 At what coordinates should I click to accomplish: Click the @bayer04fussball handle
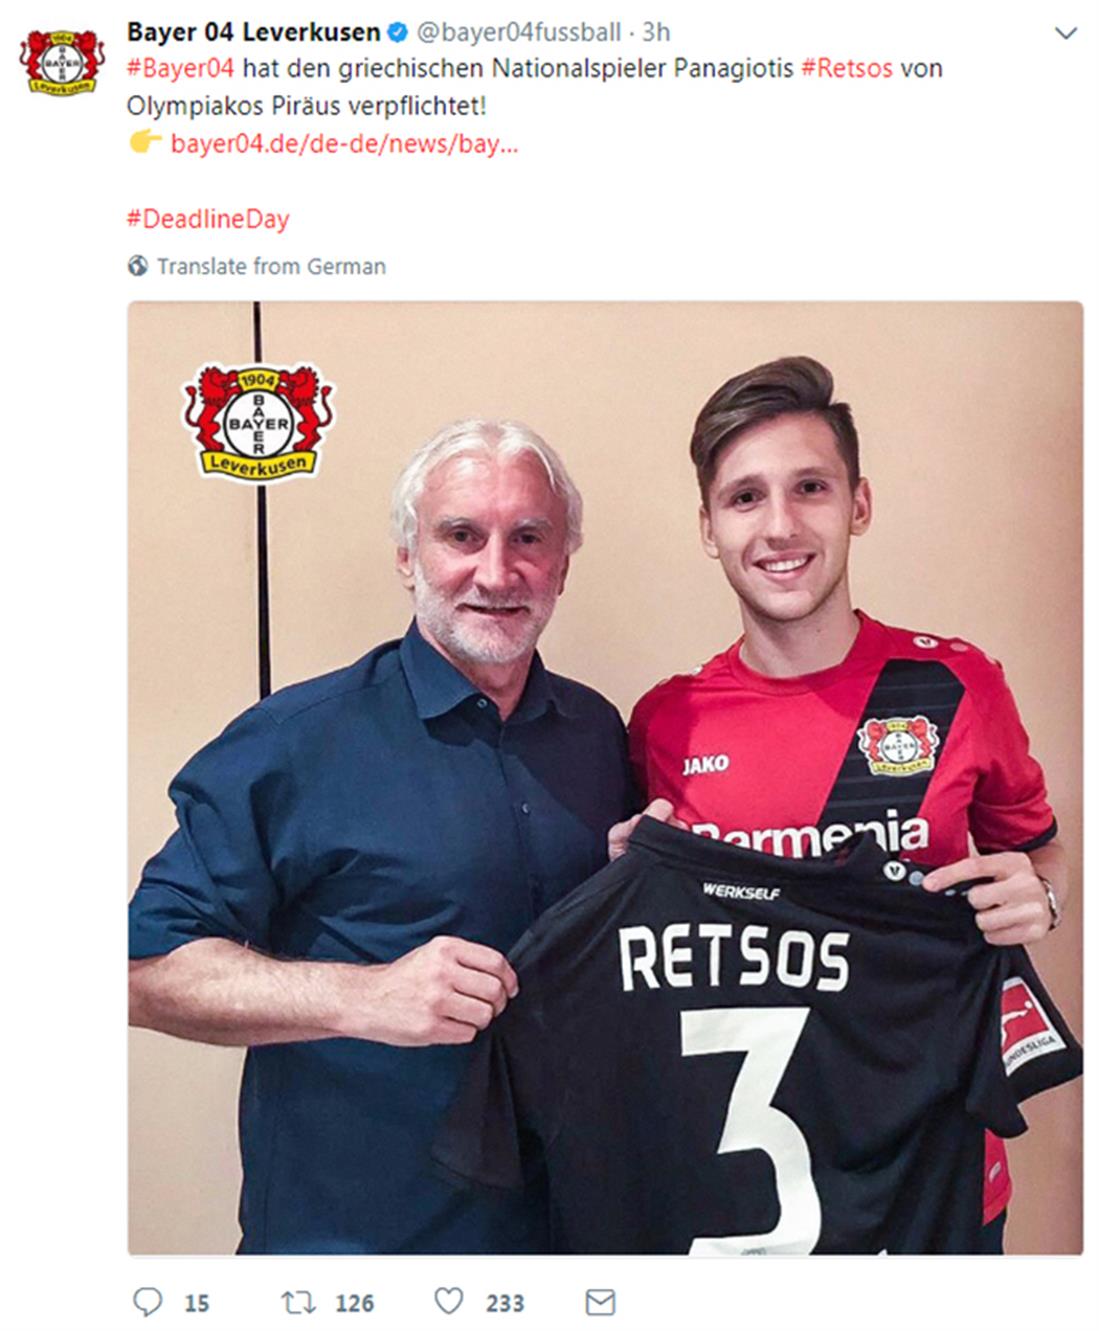click(x=518, y=32)
